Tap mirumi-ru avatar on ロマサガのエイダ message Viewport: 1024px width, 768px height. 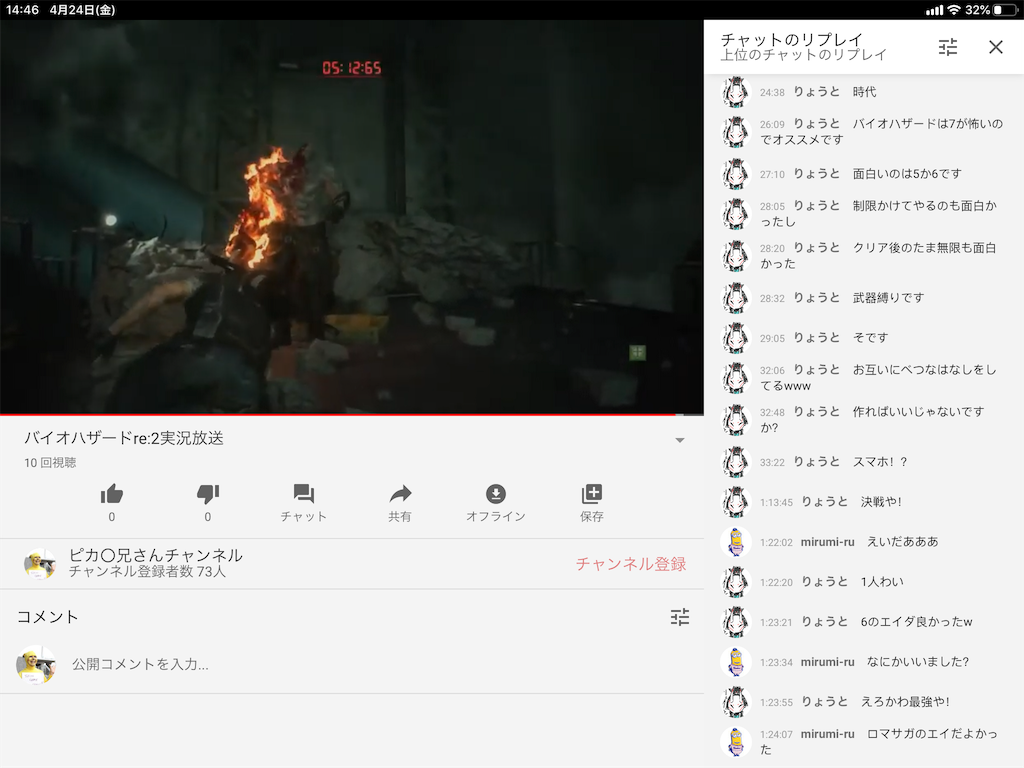tap(735, 742)
